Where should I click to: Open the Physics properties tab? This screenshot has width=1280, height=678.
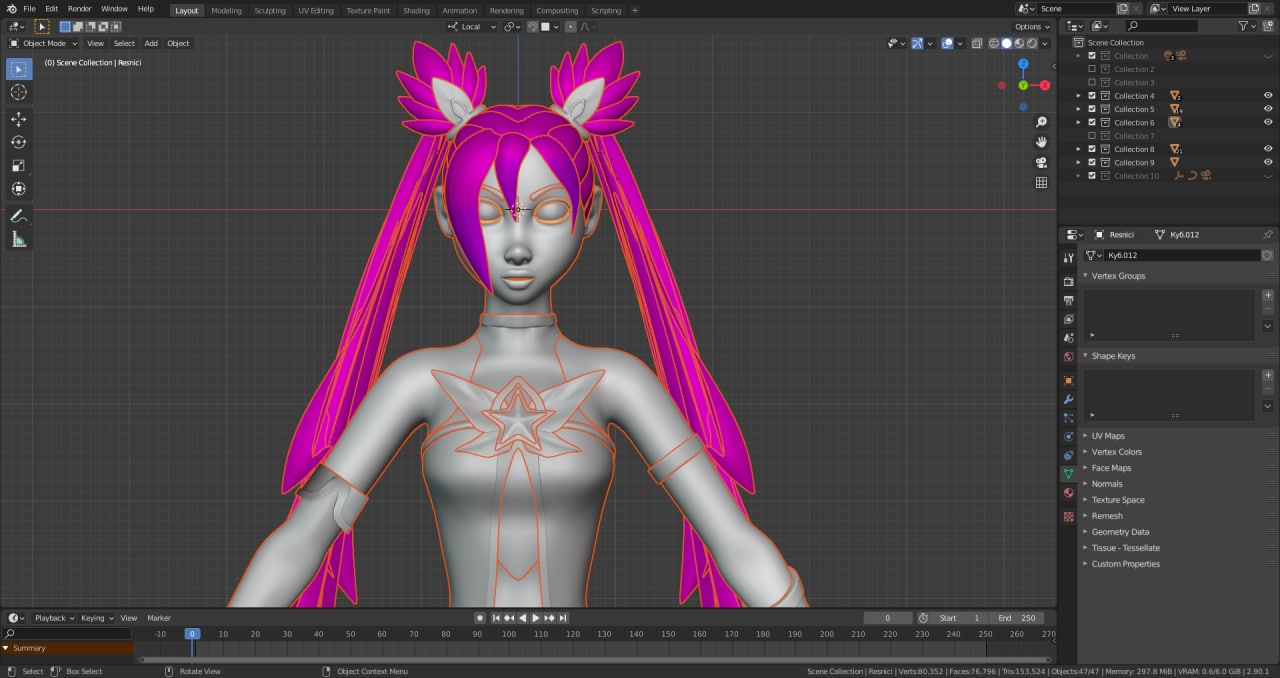click(x=1068, y=437)
